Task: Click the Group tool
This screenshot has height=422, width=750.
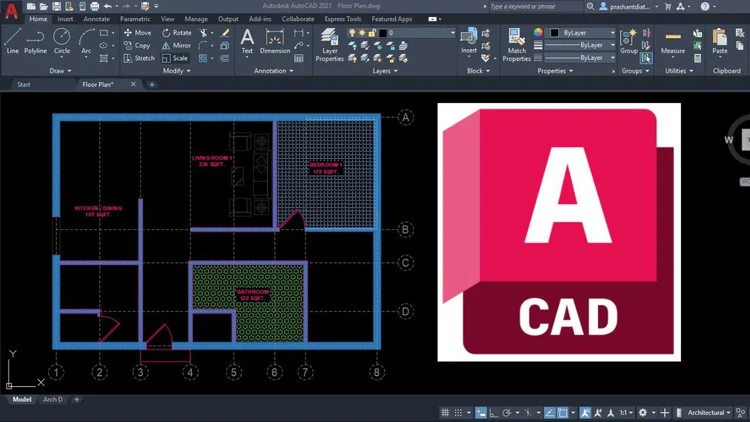Action: coord(629,41)
